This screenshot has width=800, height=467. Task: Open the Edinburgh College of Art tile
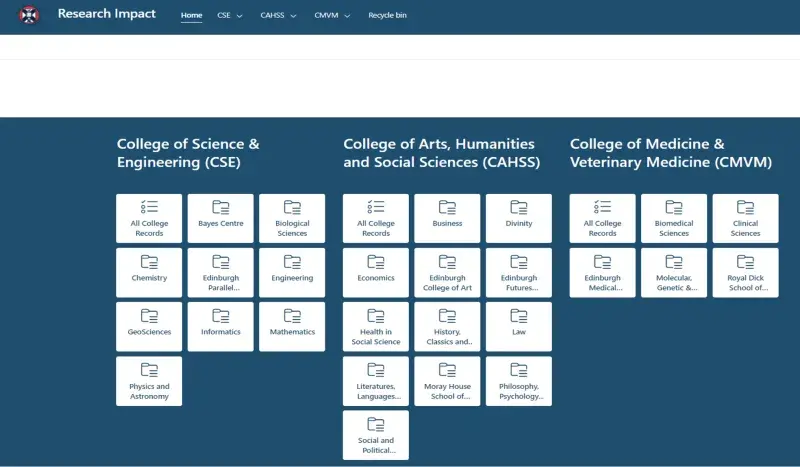(447, 273)
